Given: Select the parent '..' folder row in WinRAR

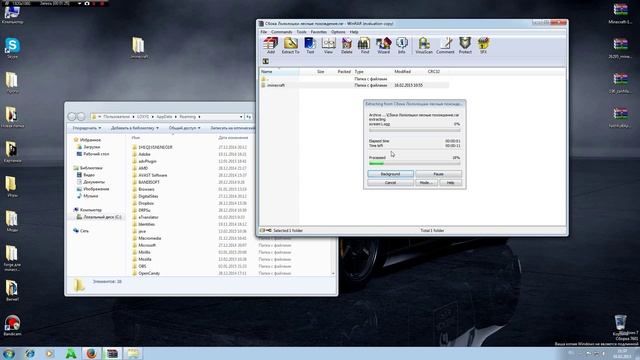Looking at the screenshot, I should pos(354,79).
